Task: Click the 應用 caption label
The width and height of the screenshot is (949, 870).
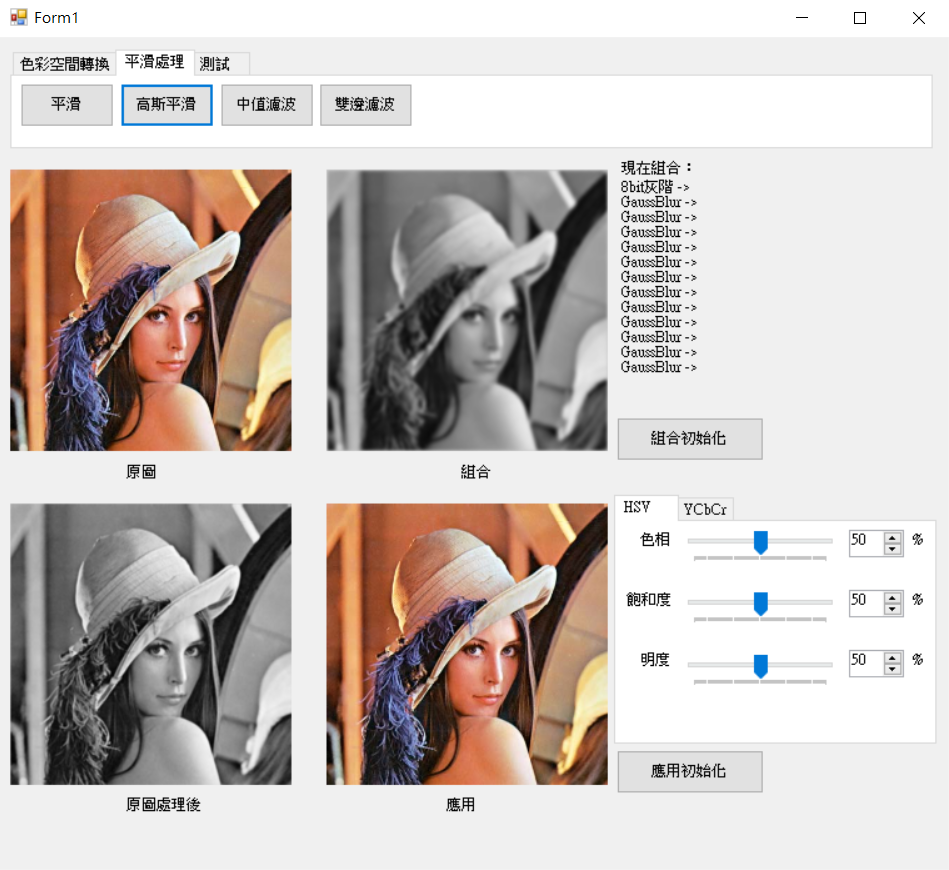Action: 461,805
